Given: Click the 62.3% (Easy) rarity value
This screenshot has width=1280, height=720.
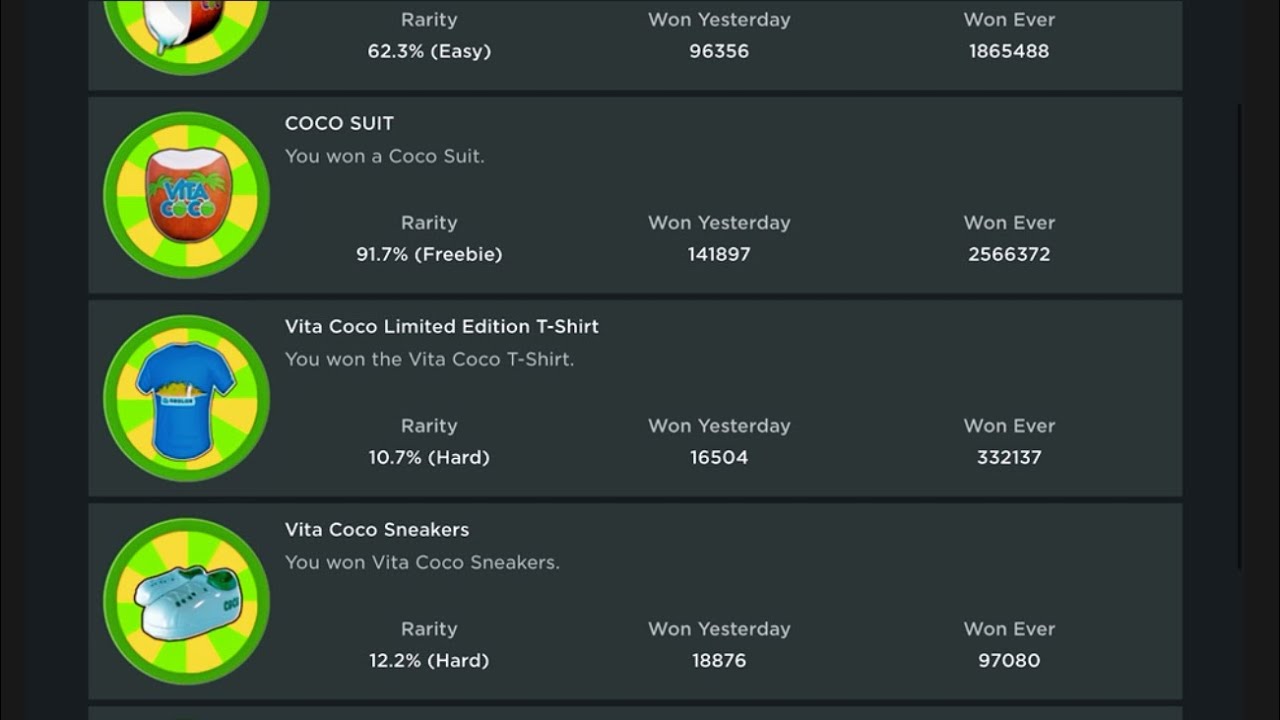Looking at the screenshot, I should (429, 51).
